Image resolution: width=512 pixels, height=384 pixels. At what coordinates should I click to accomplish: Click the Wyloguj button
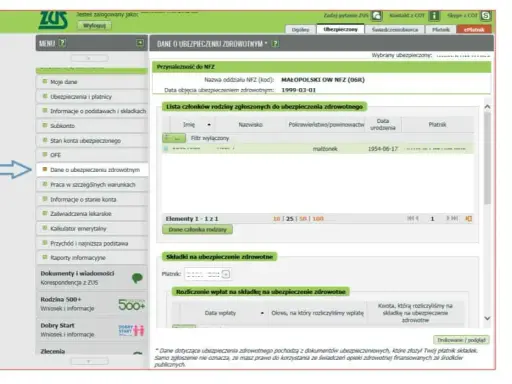coord(94,26)
